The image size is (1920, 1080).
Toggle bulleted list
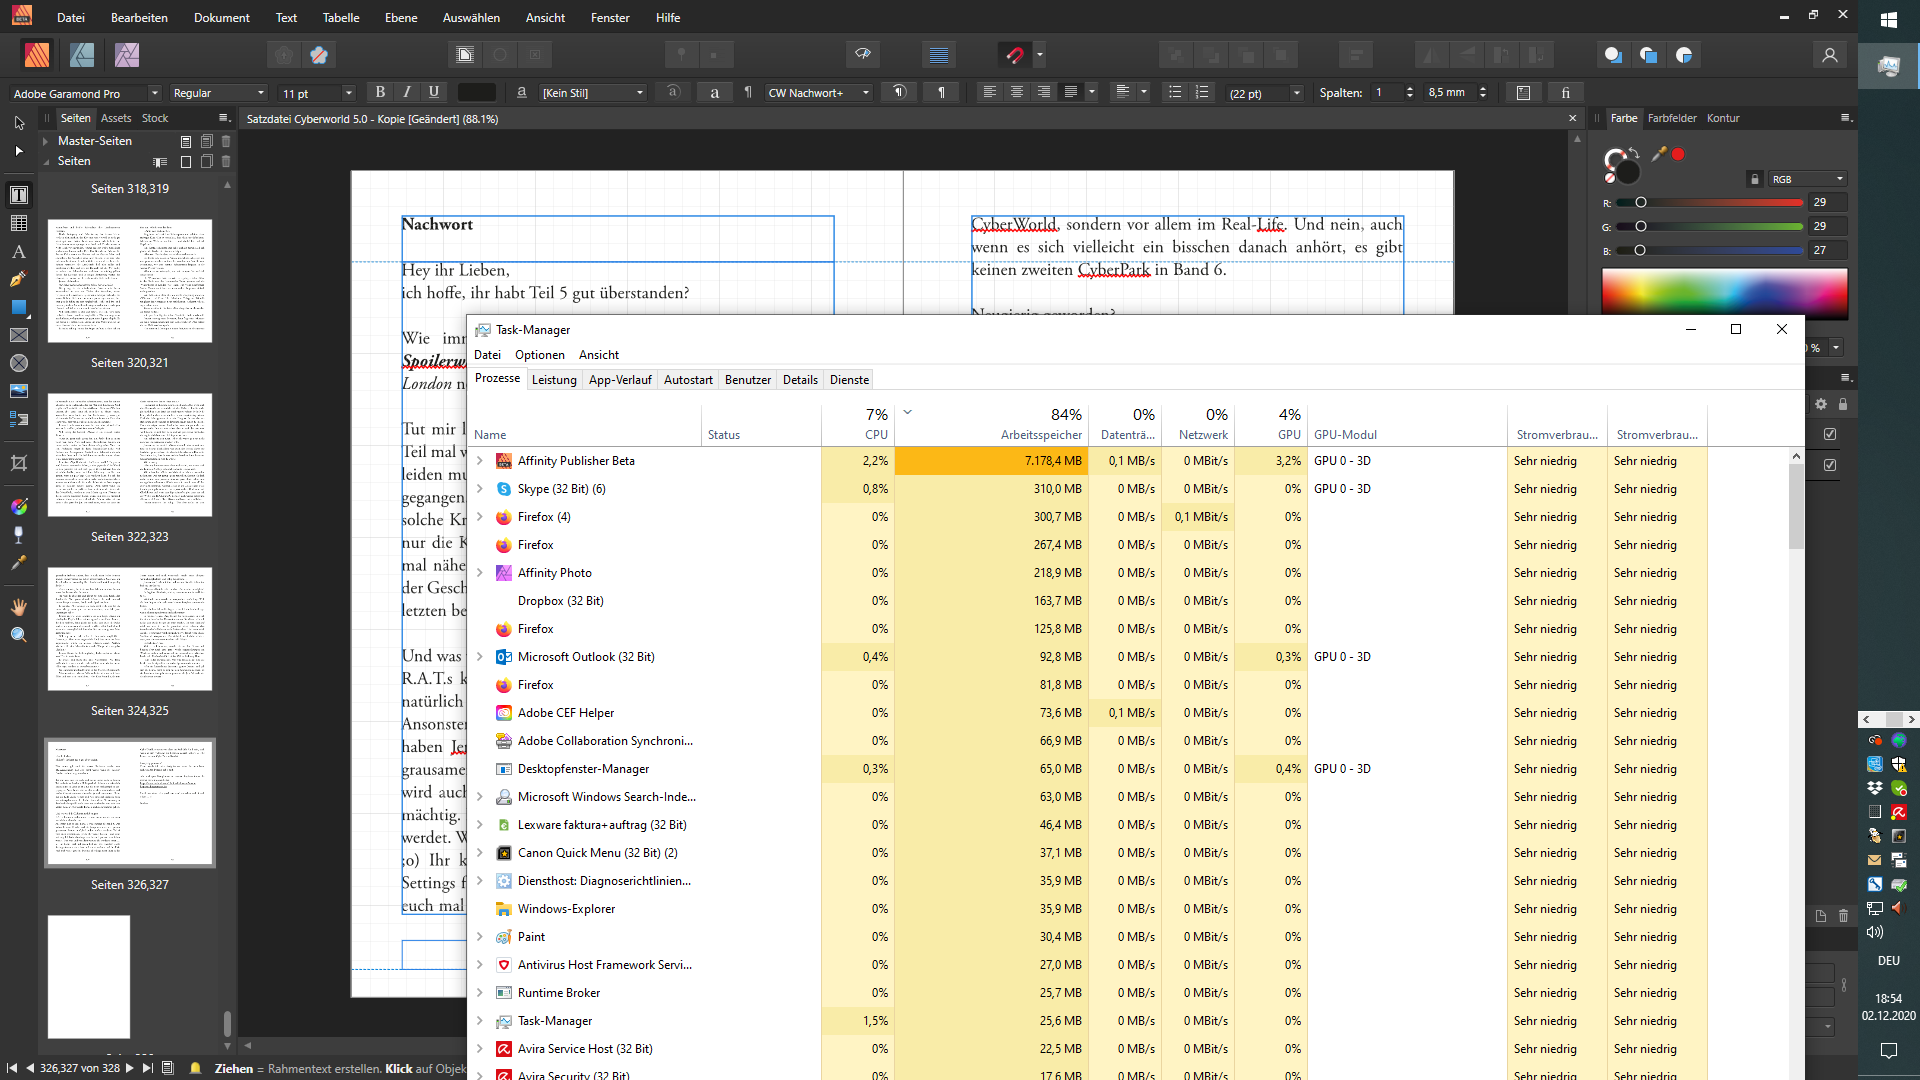[x=1175, y=92]
